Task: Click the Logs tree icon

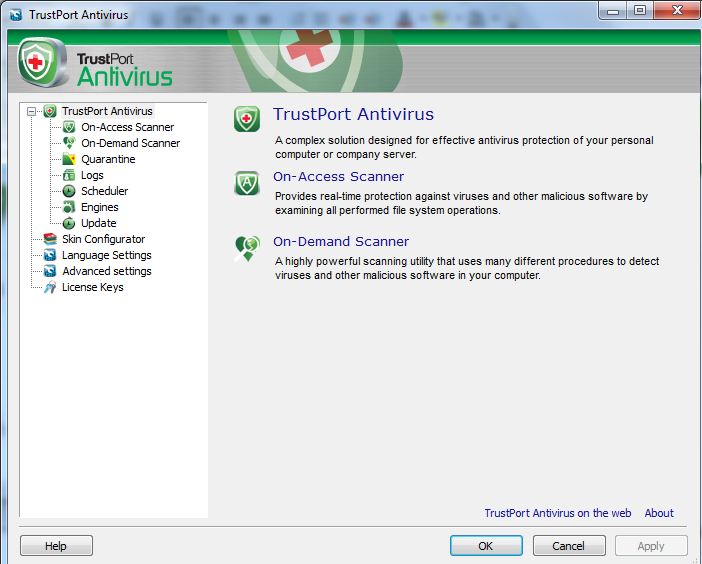Action: (x=69, y=175)
